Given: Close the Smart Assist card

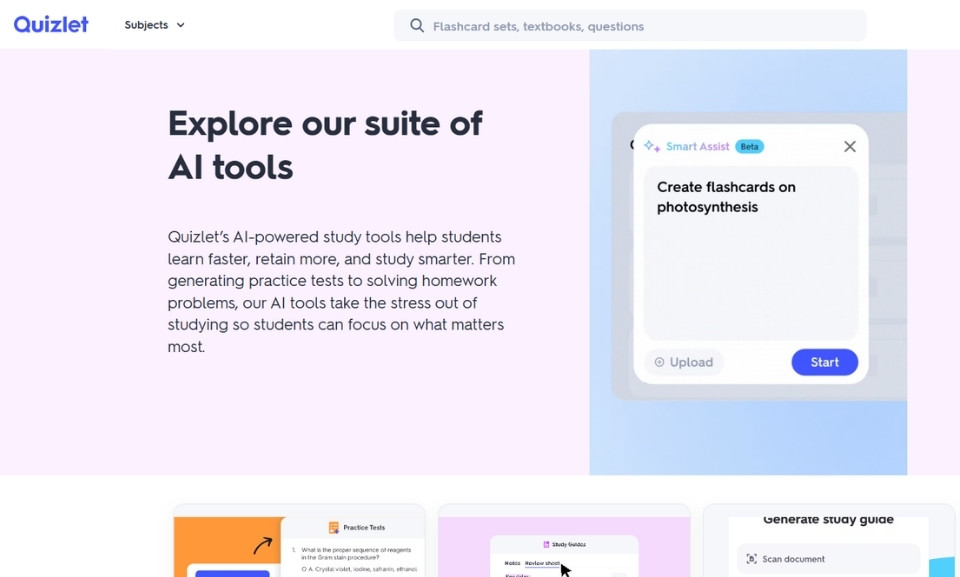Looking at the screenshot, I should 850,146.
